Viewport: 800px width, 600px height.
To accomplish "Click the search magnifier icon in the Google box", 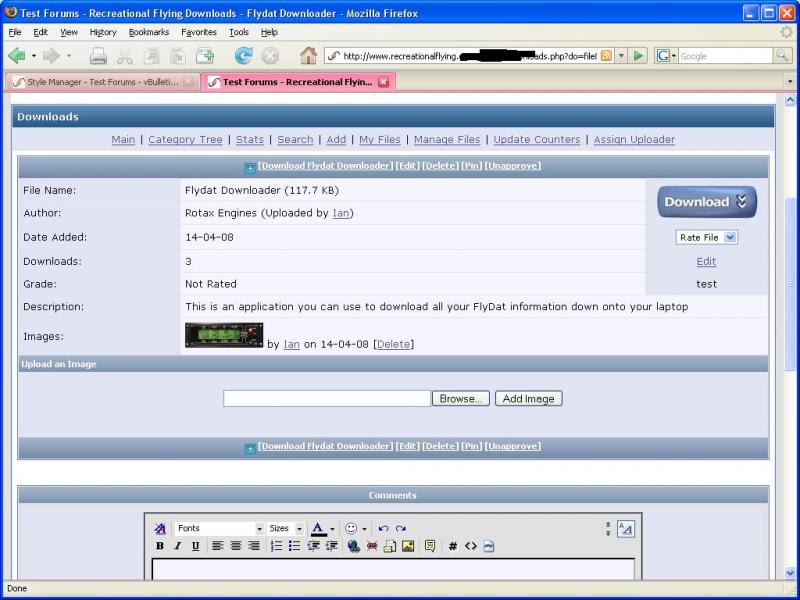I will click(x=782, y=56).
